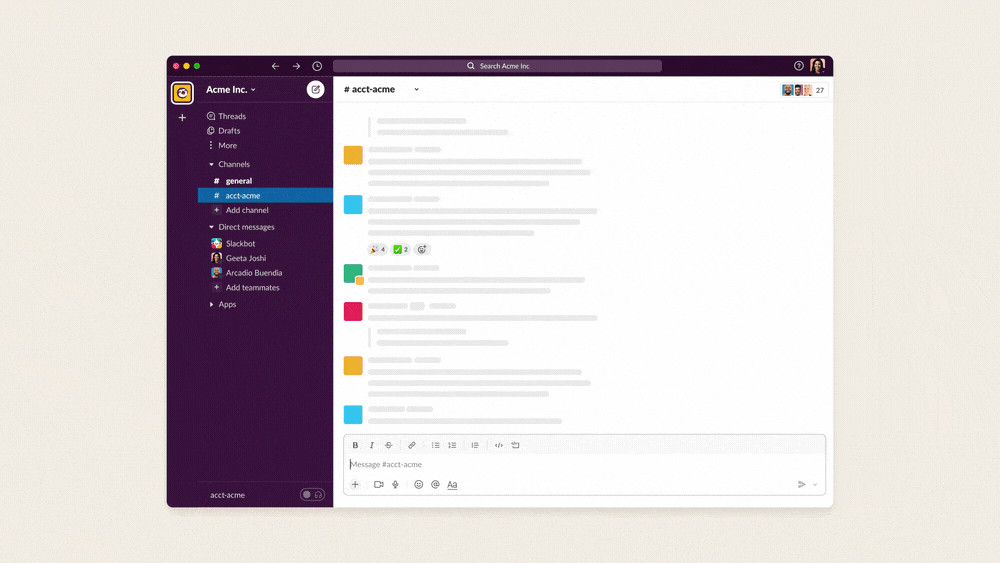Record a video clip
The height and width of the screenshot is (563, 1000).
pyautogui.click(x=379, y=485)
